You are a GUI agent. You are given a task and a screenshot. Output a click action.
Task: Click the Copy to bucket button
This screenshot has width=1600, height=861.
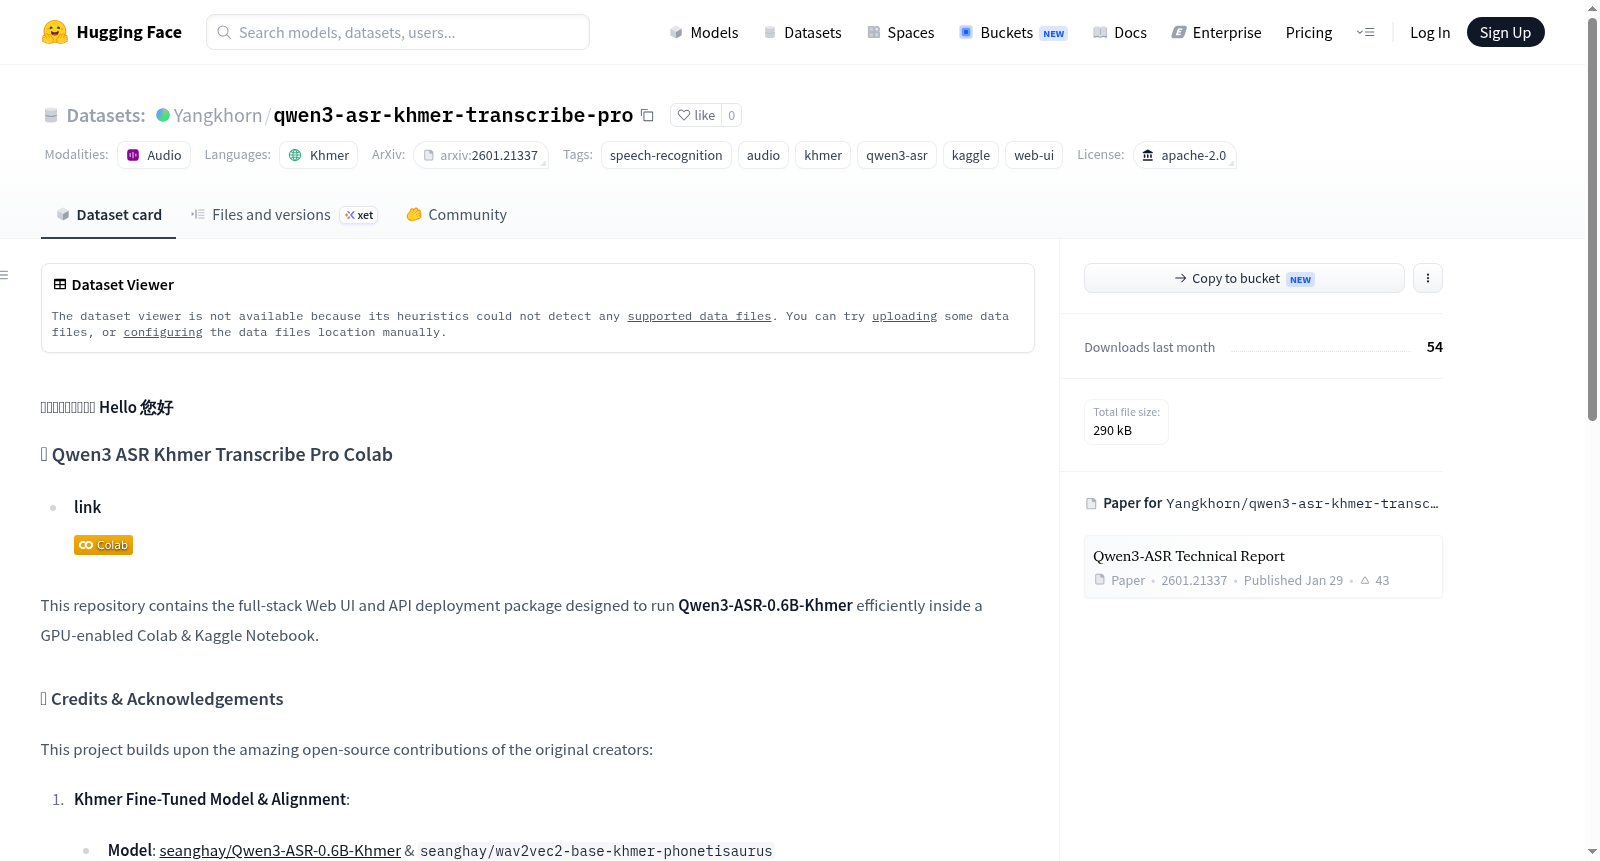tap(1244, 278)
